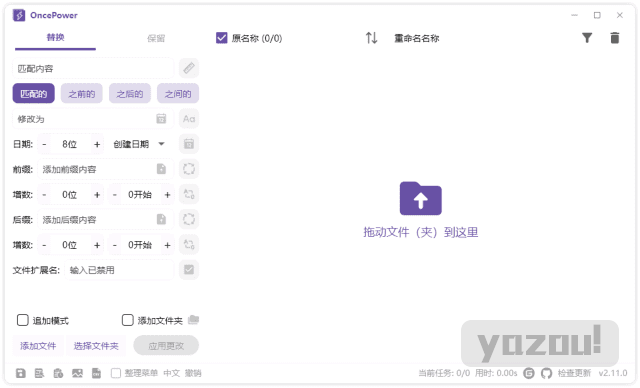This screenshot has height=388, width=640.
Task: Click the file-with-clock icon in status bar
Action: pos(58,373)
